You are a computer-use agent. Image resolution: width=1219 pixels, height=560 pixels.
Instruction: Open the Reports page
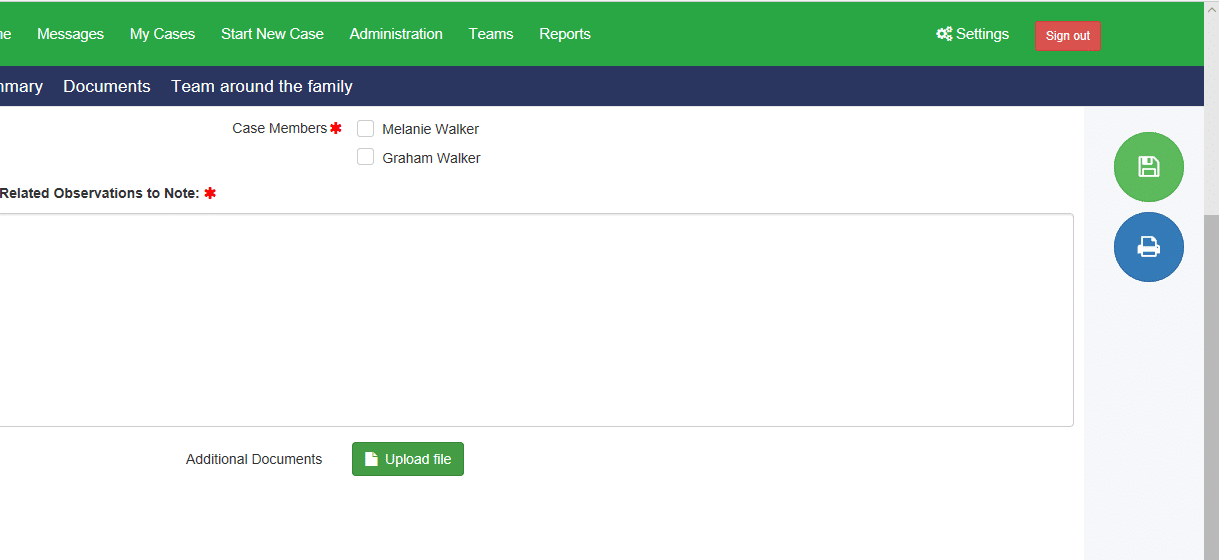click(x=565, y=34)
